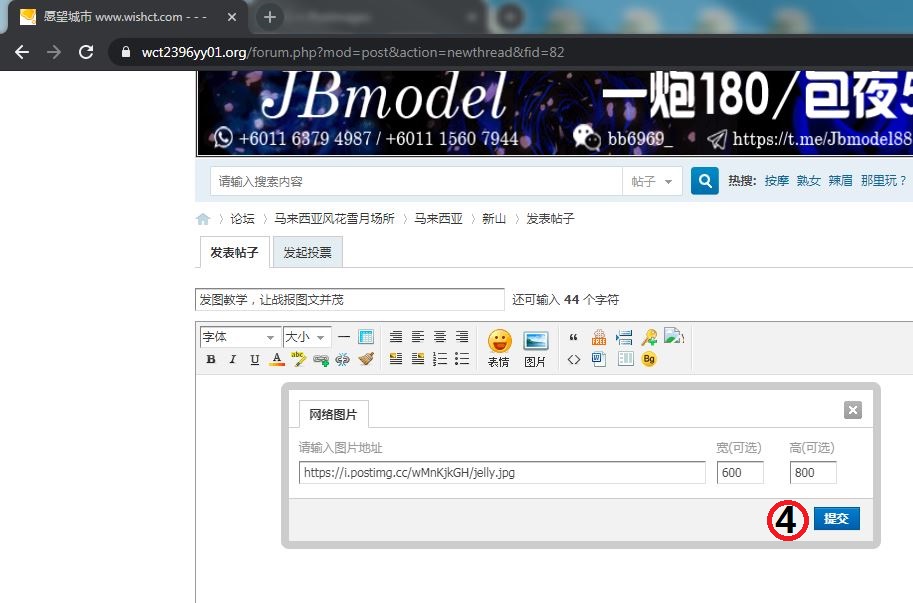
Task: Click the image URL address field
Action: (502, 473)
